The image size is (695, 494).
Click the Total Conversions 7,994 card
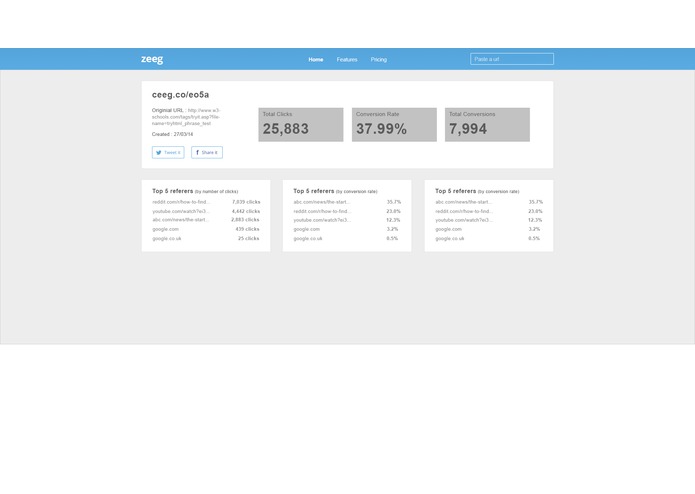click(487, 124)
